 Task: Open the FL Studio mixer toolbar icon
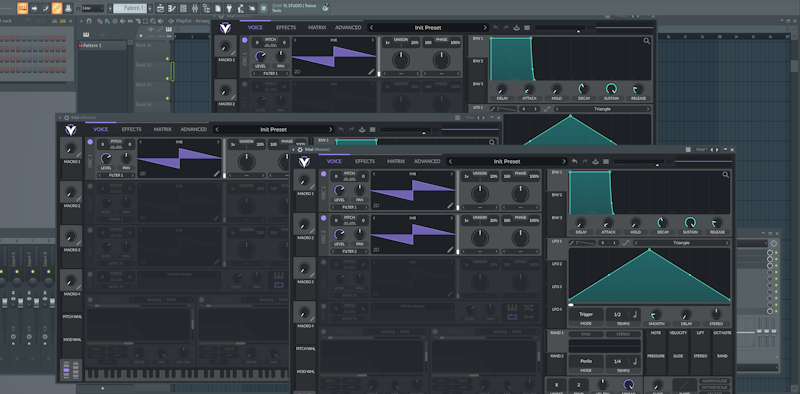[195, 8]
